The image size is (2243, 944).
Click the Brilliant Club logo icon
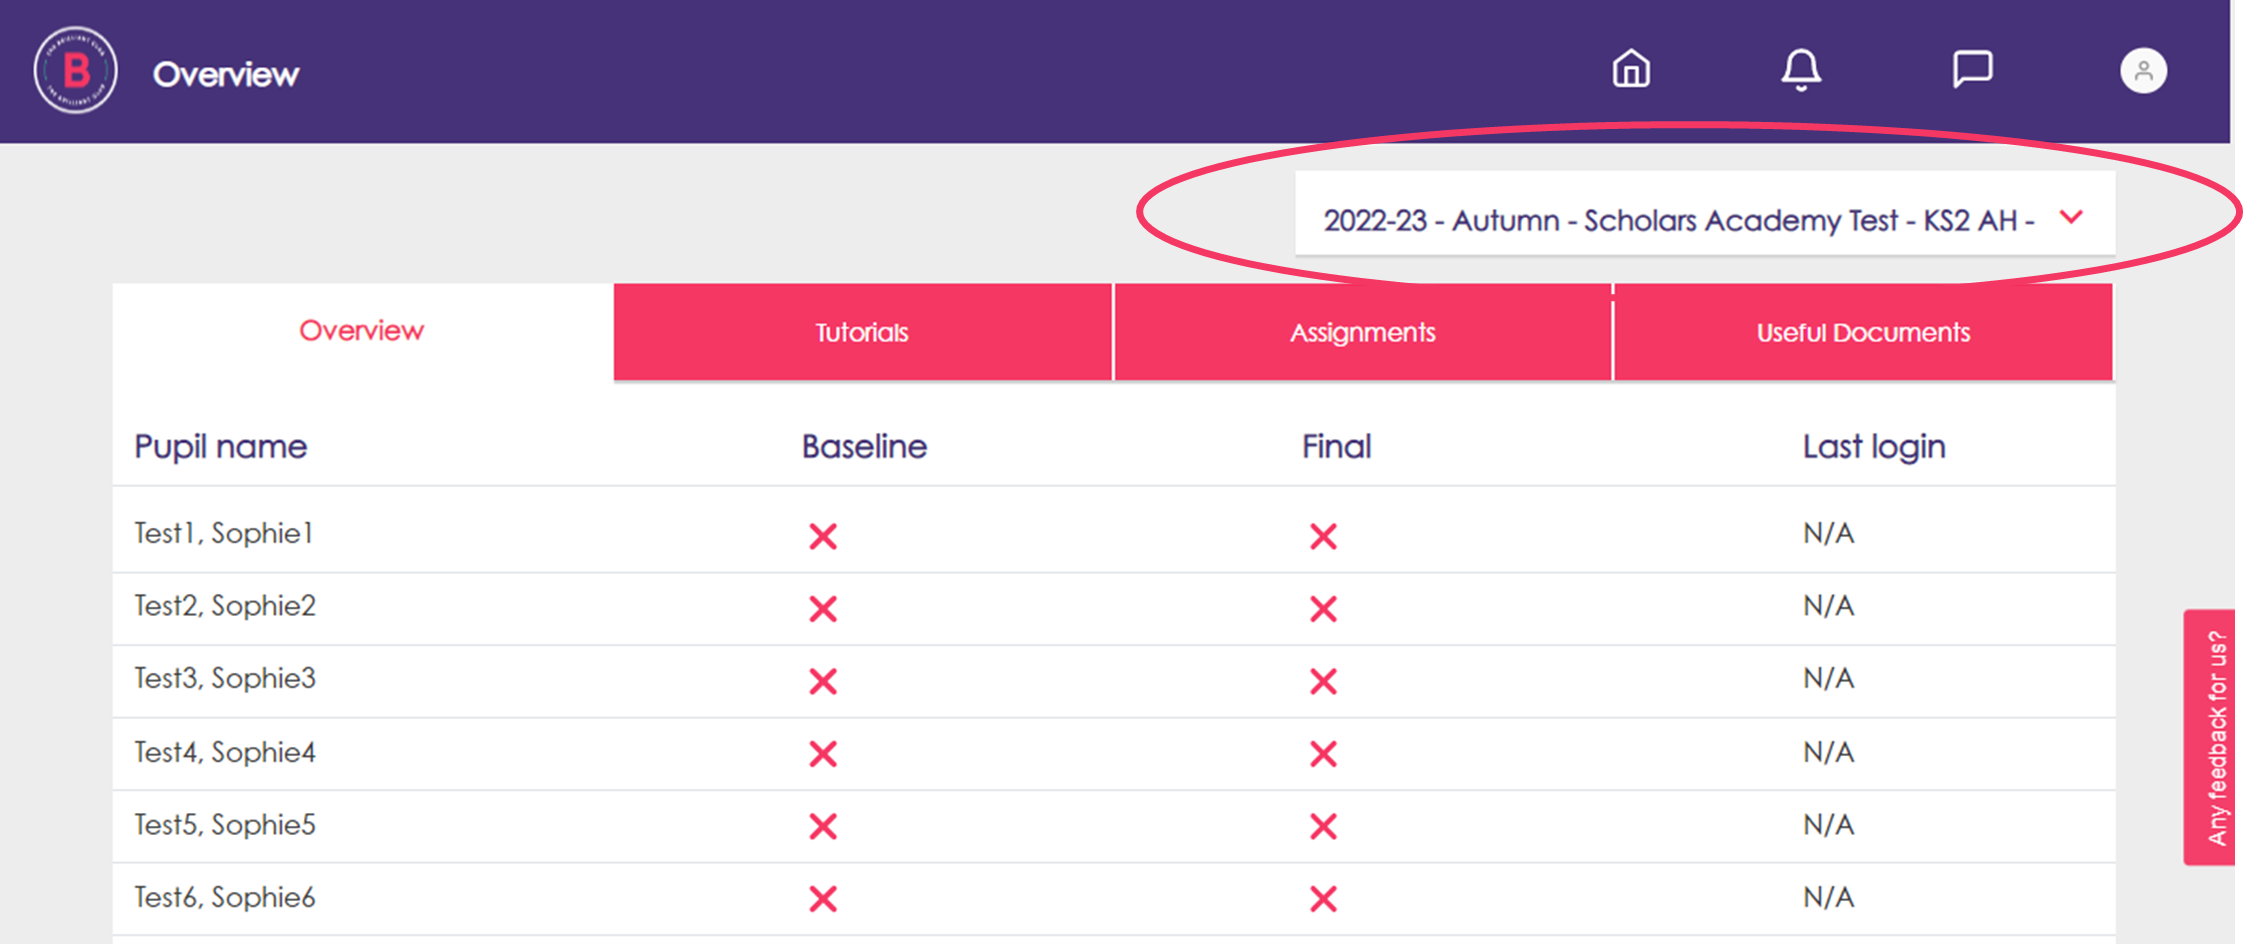[75, 70]
